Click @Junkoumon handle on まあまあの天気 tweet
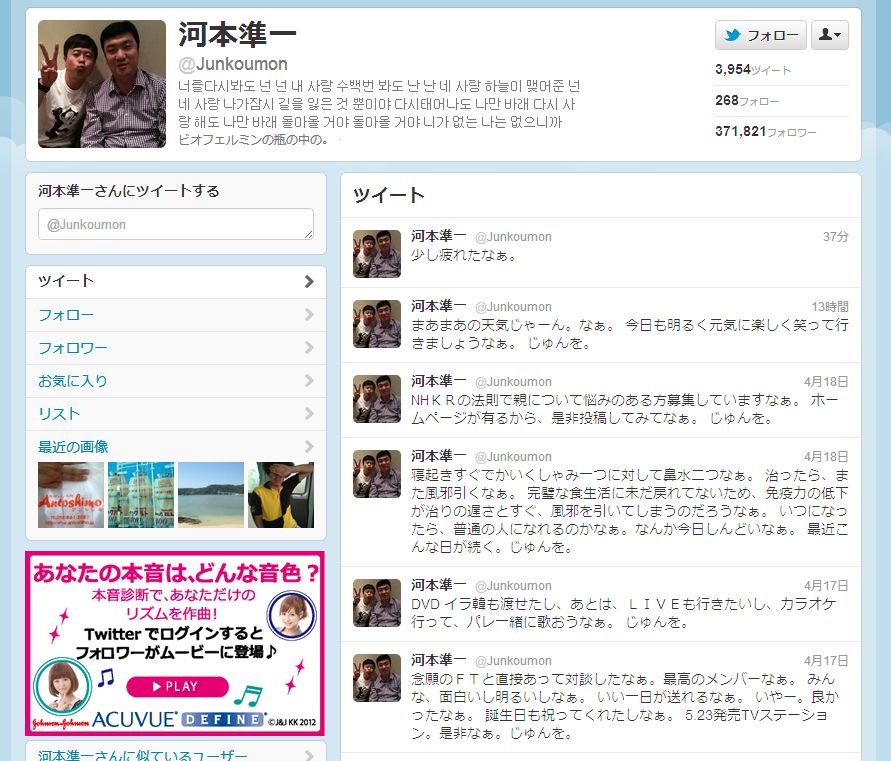This screenshot has width=891, height=761. (x=513, y=307)
